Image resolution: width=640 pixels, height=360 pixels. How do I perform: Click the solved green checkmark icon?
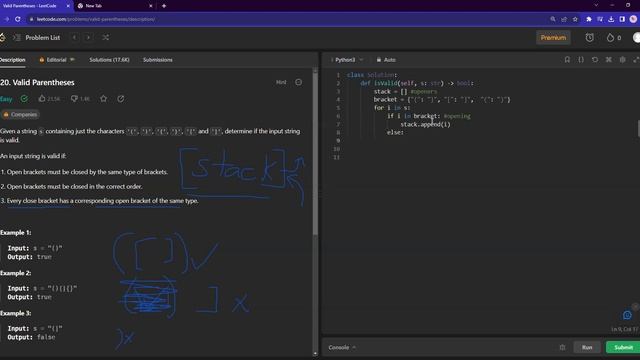tap(24, 99)
